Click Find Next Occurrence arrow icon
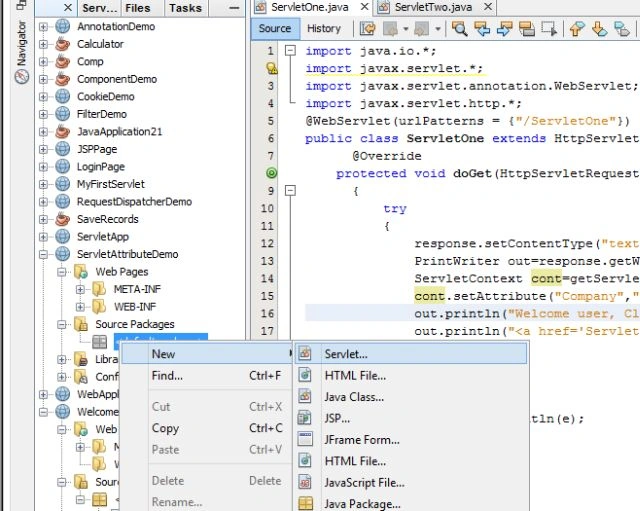Screen dimensions: 640x511 (504, 29)
